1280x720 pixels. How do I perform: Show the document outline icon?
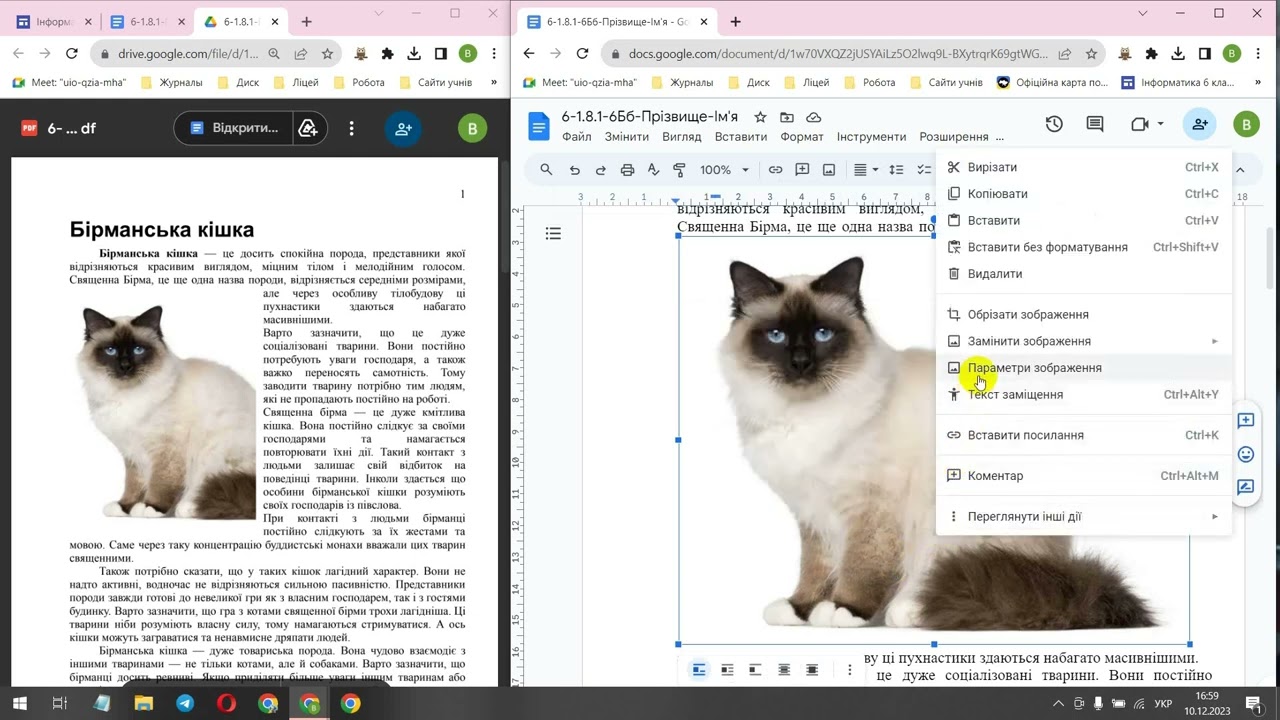point(553,234)
